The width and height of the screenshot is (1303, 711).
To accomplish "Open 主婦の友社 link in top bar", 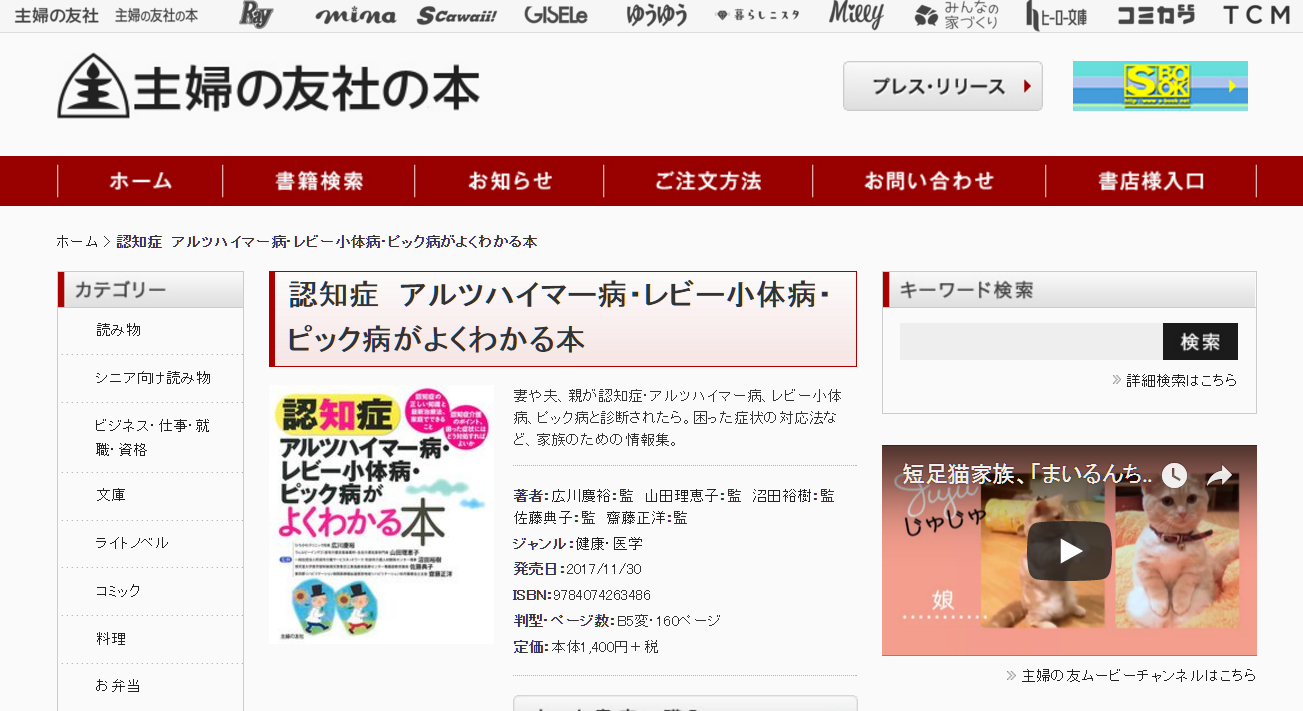I will click(x=57, y=15).
